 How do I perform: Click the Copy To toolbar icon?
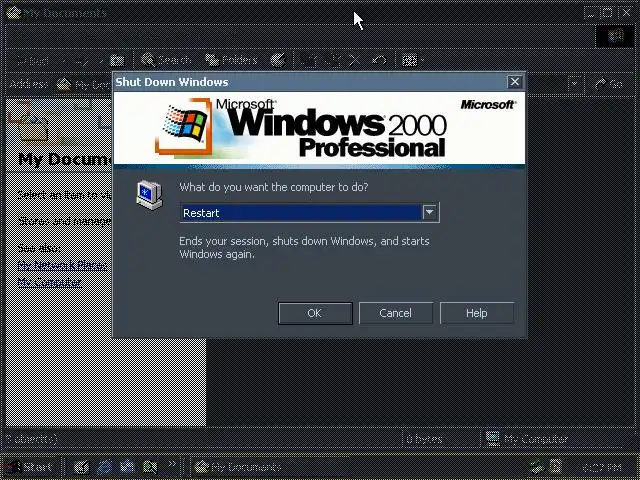[332, 60]
